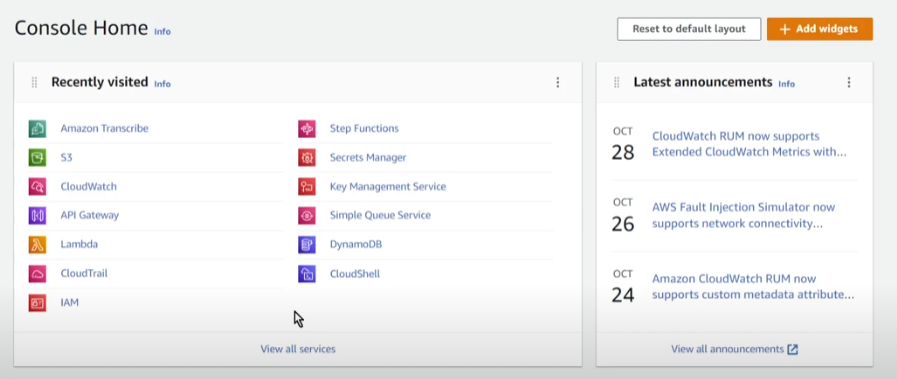Open the S3 link

coord(66,157)
